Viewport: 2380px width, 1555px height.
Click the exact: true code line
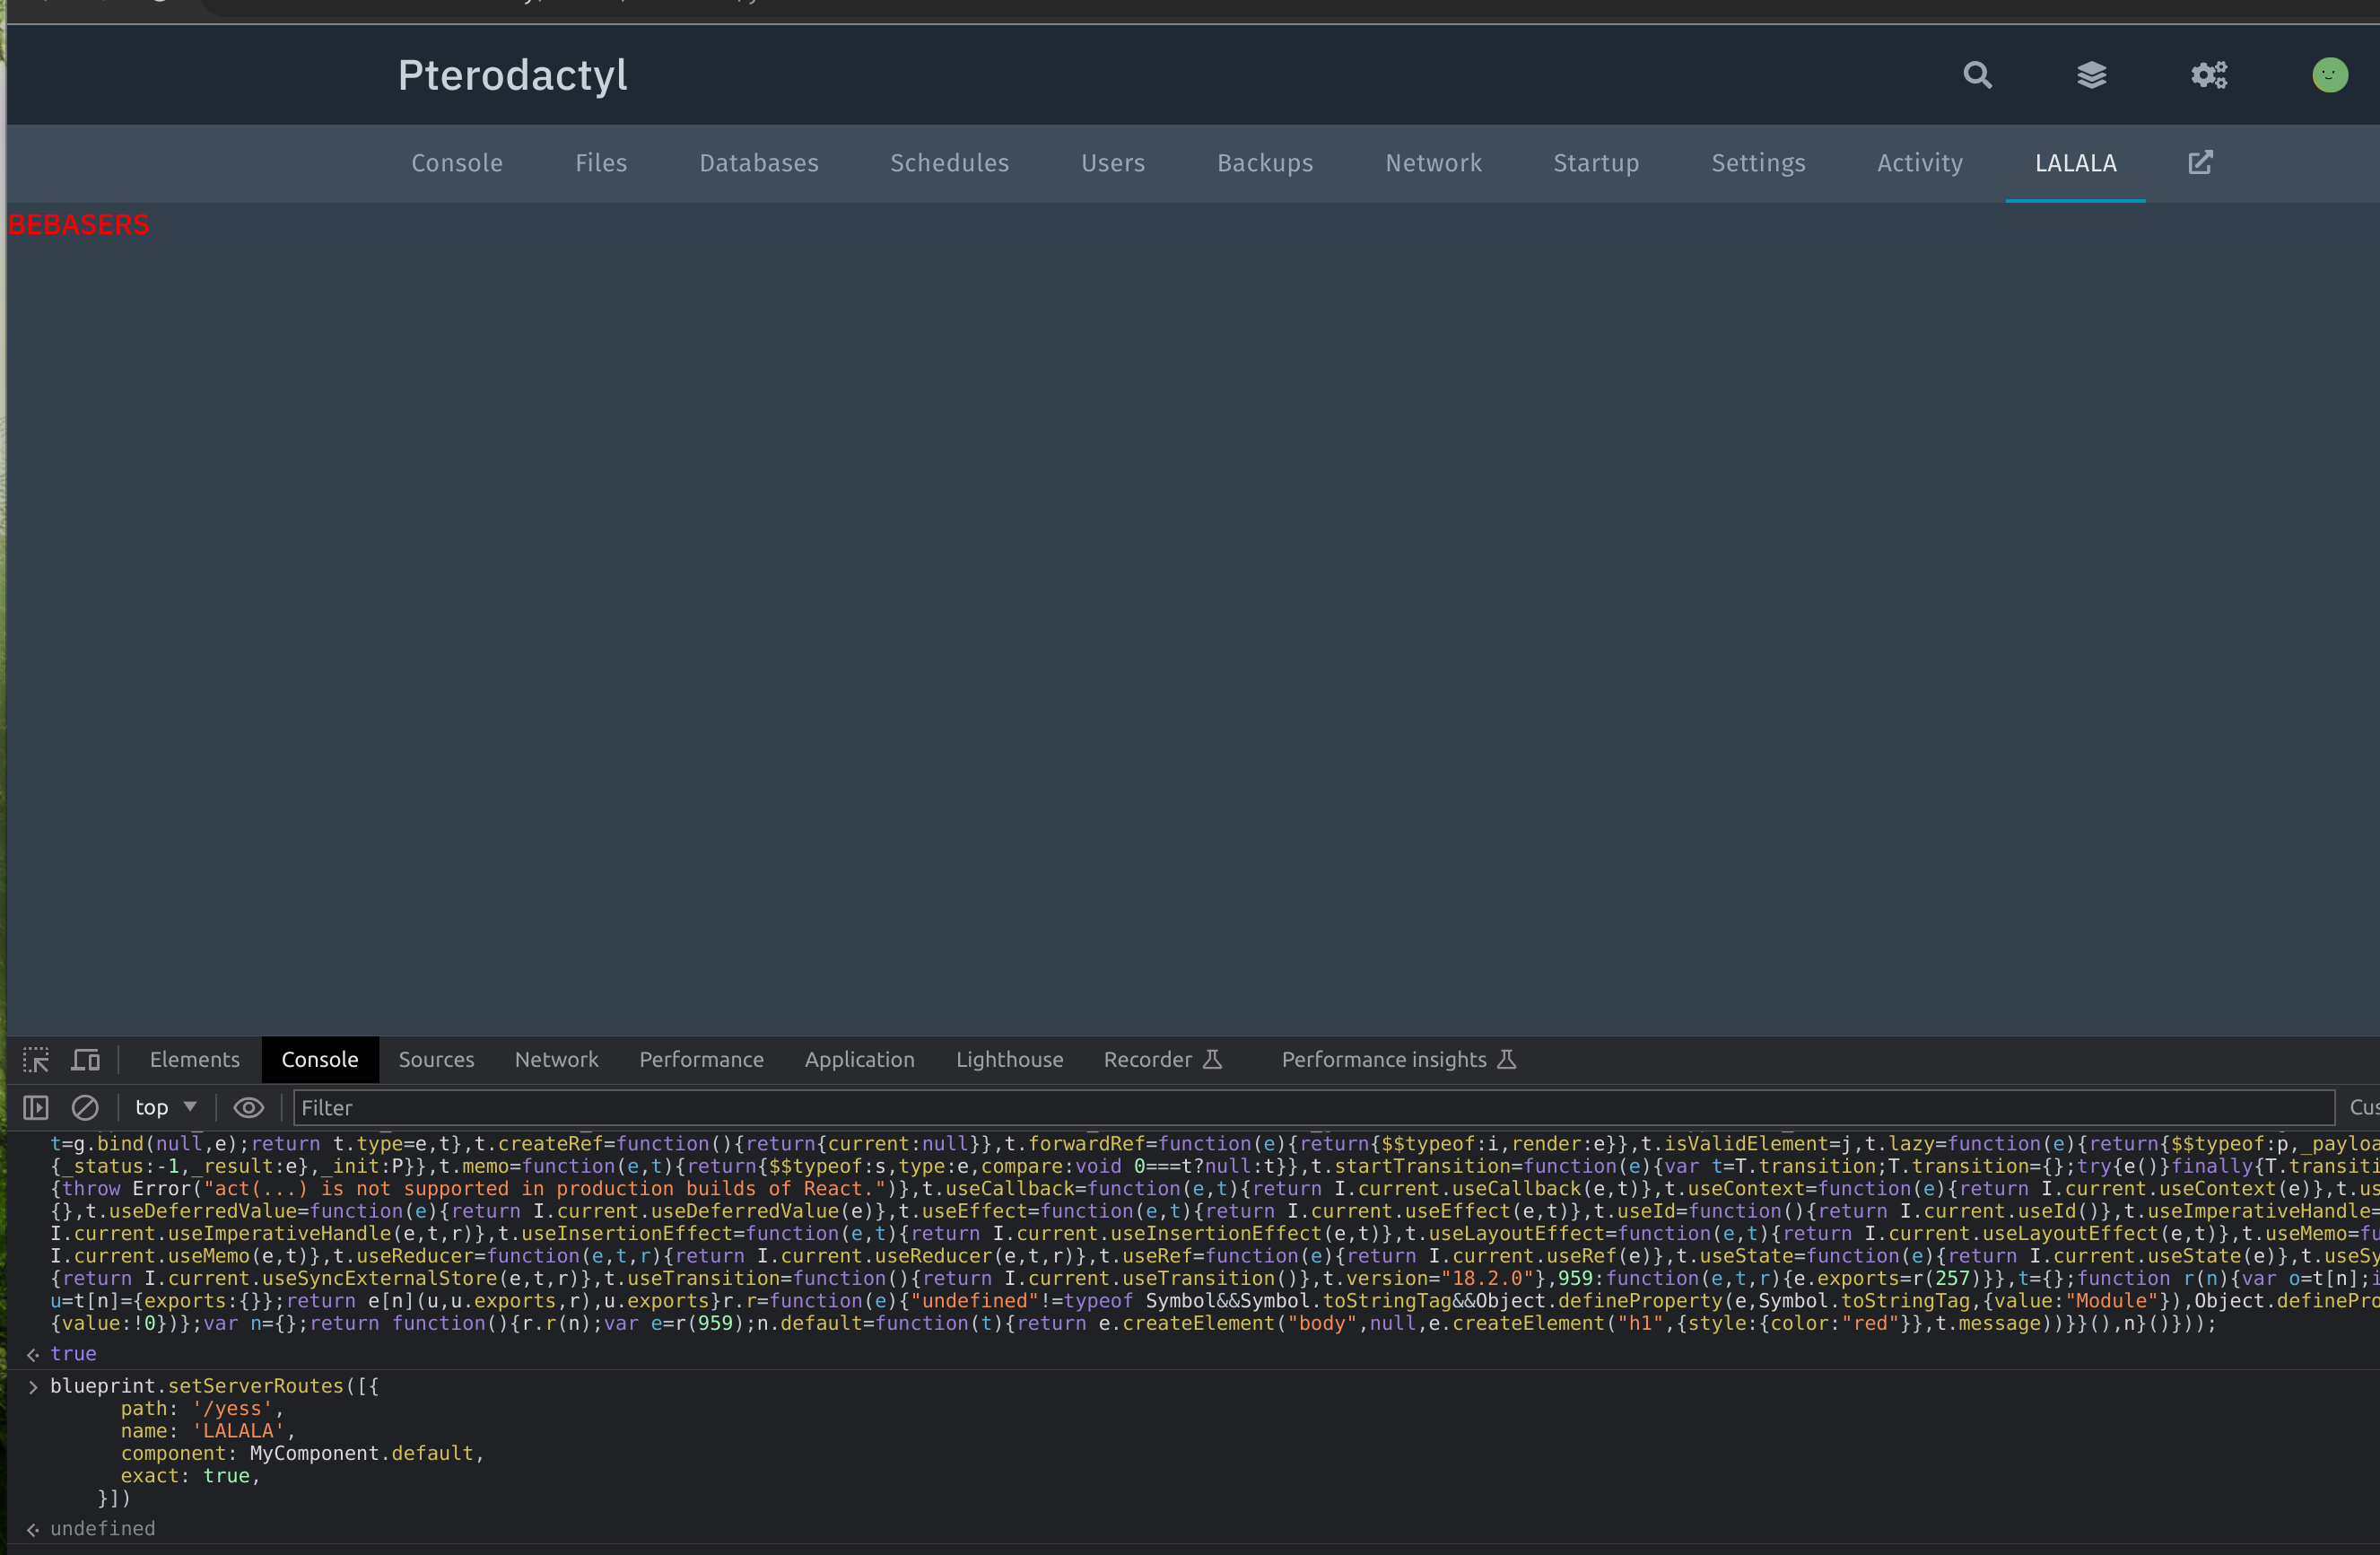[x=190, y=1476]
